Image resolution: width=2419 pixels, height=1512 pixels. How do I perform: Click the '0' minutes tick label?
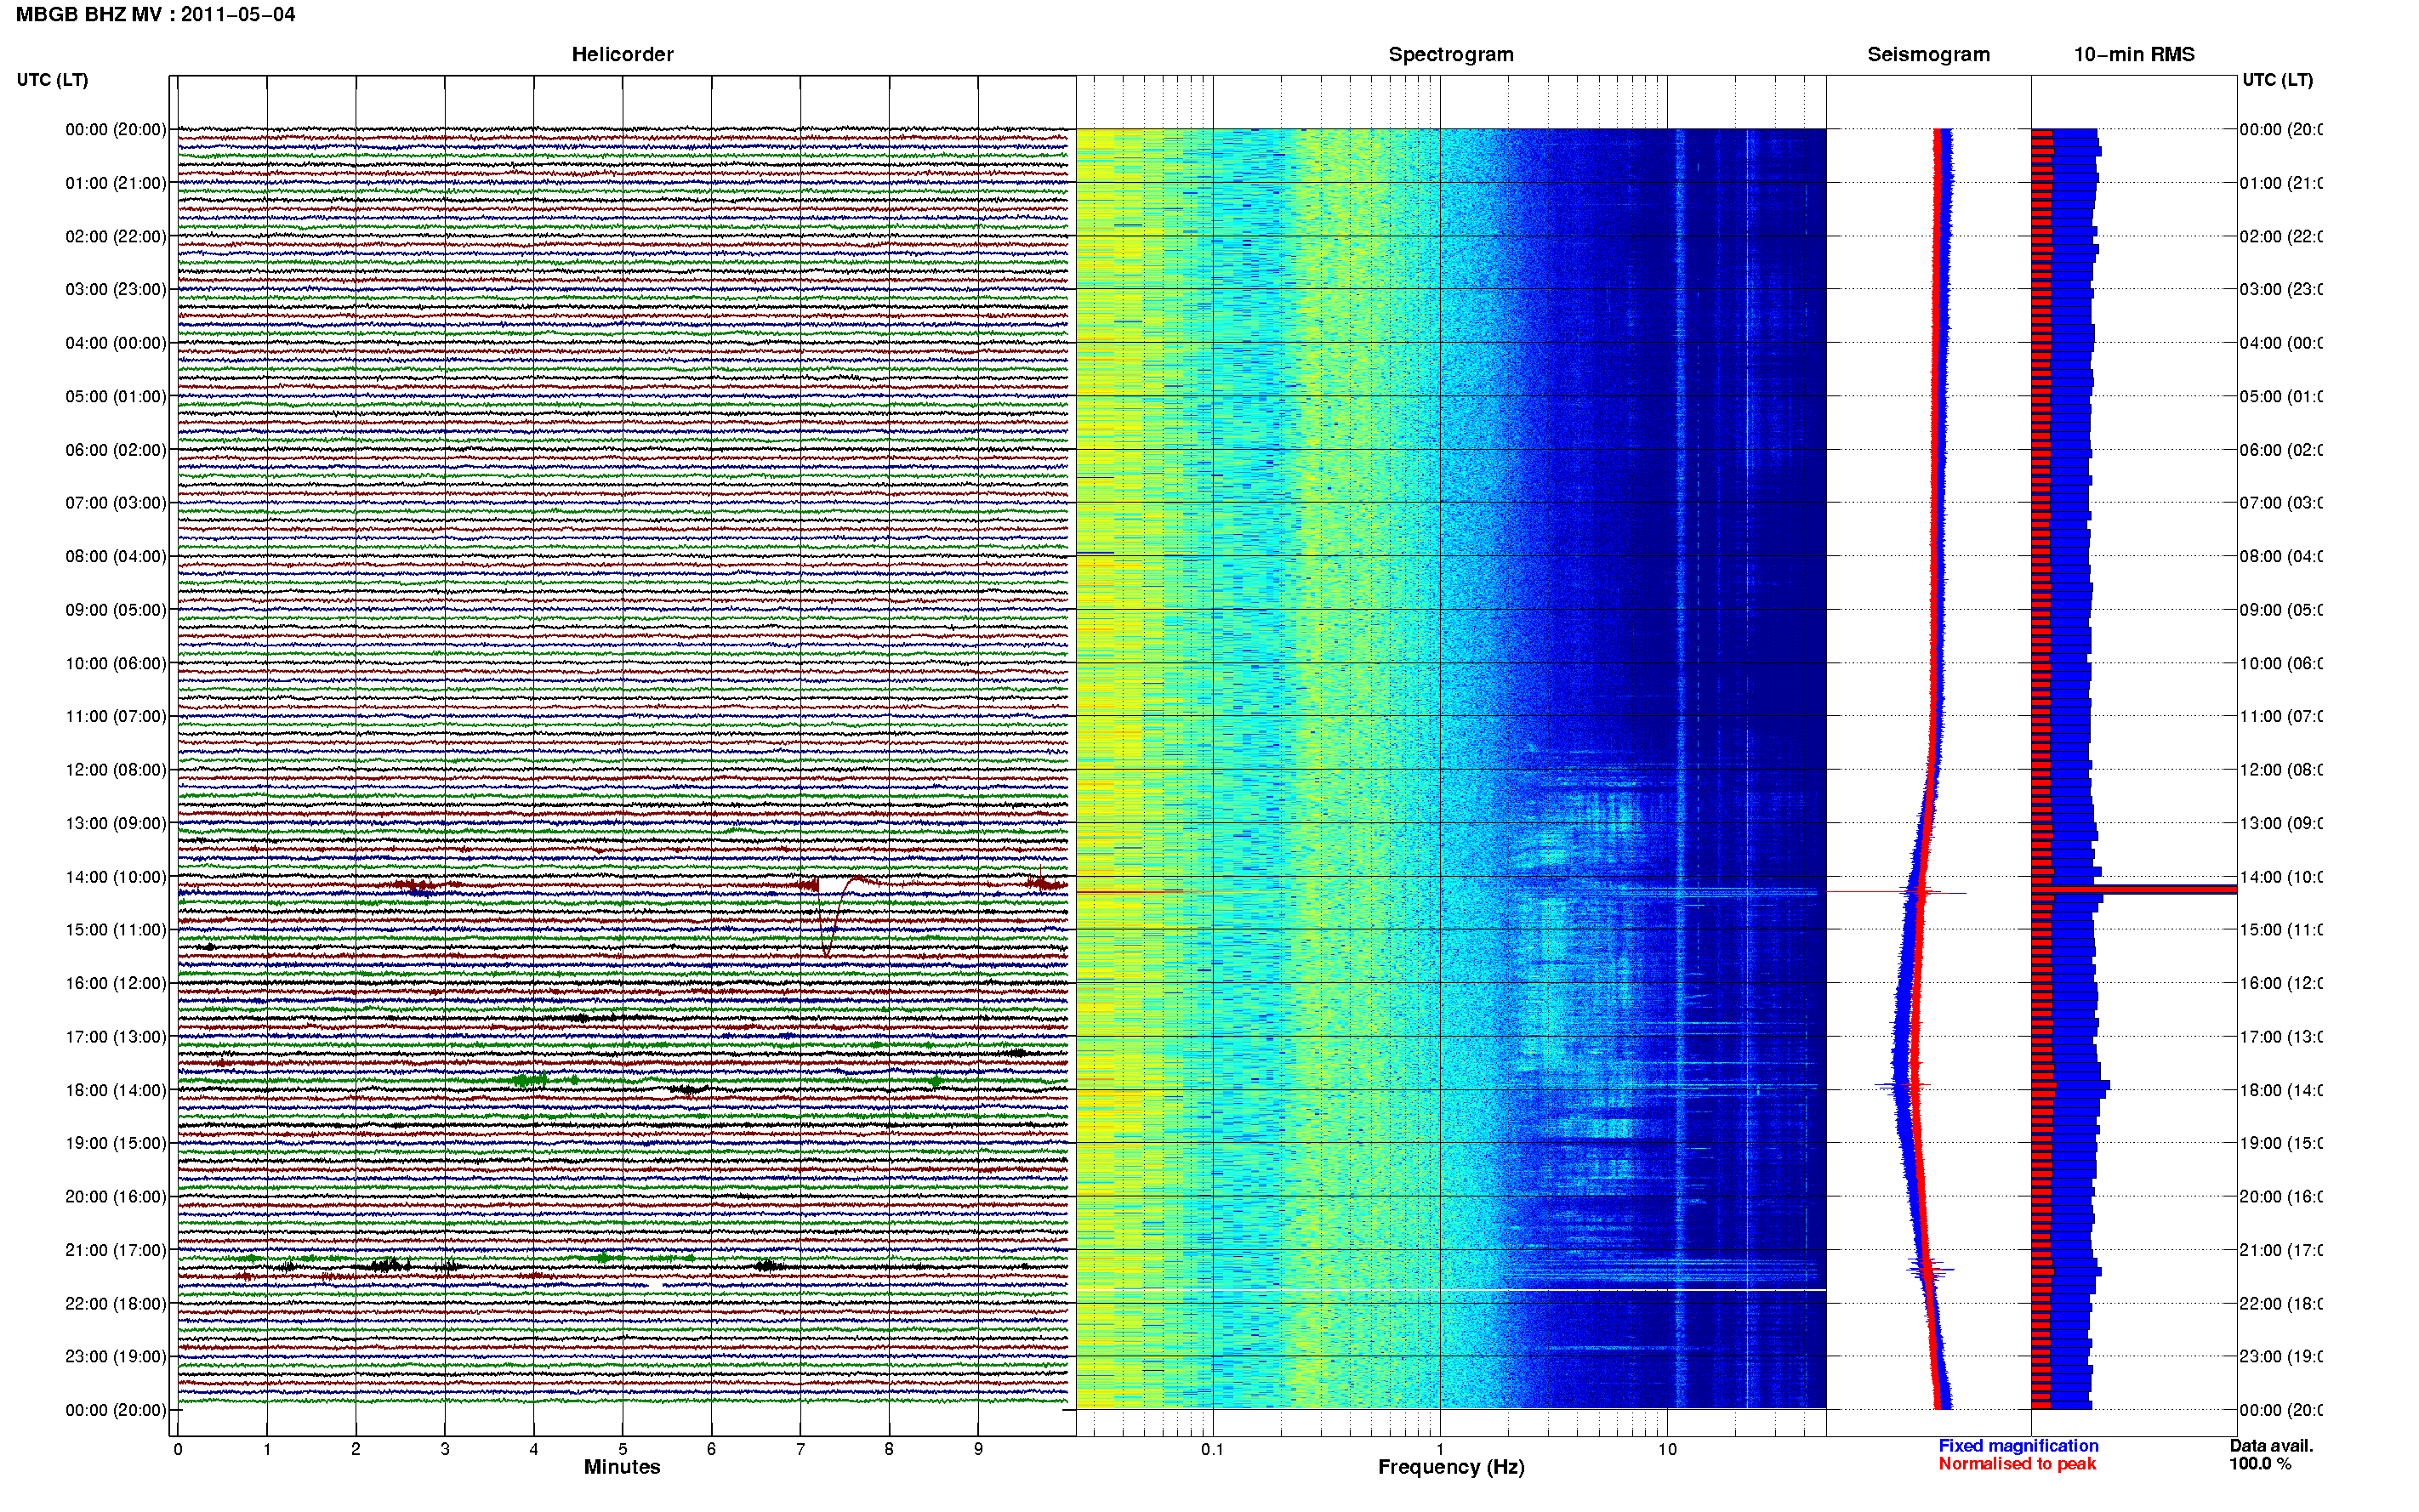point(178,1449)
